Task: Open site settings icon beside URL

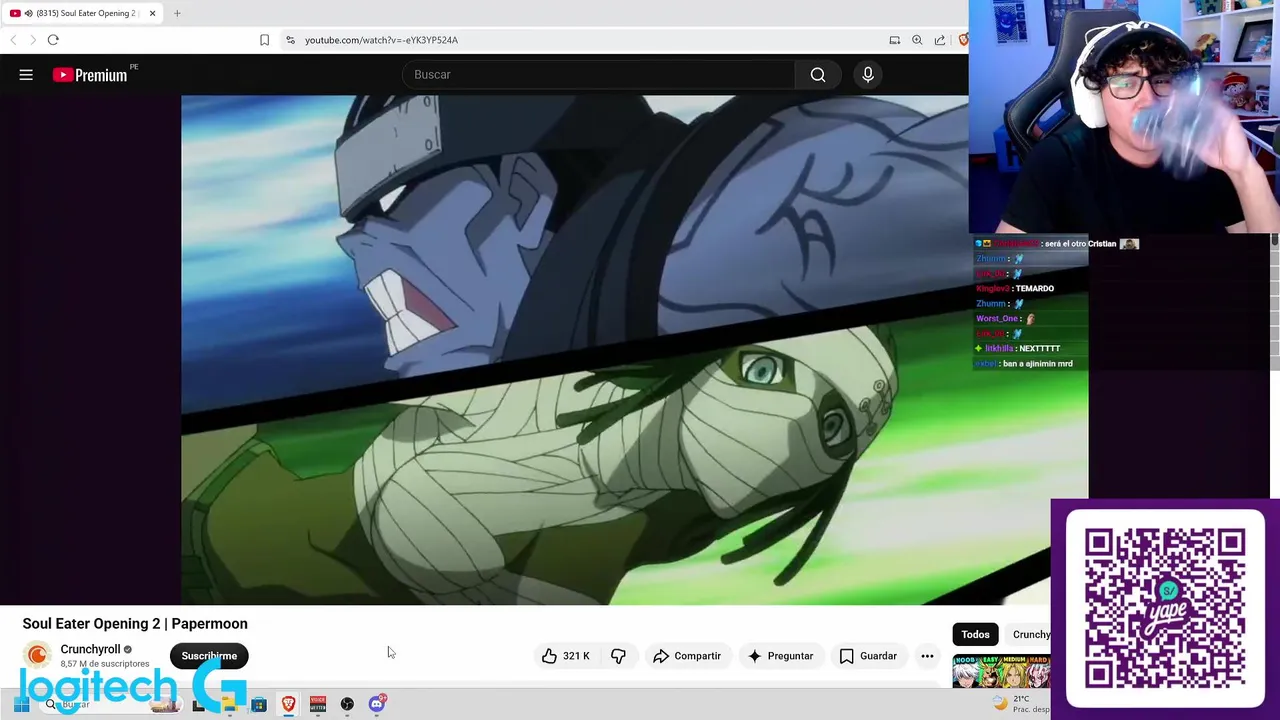Action: click(290, 40)
